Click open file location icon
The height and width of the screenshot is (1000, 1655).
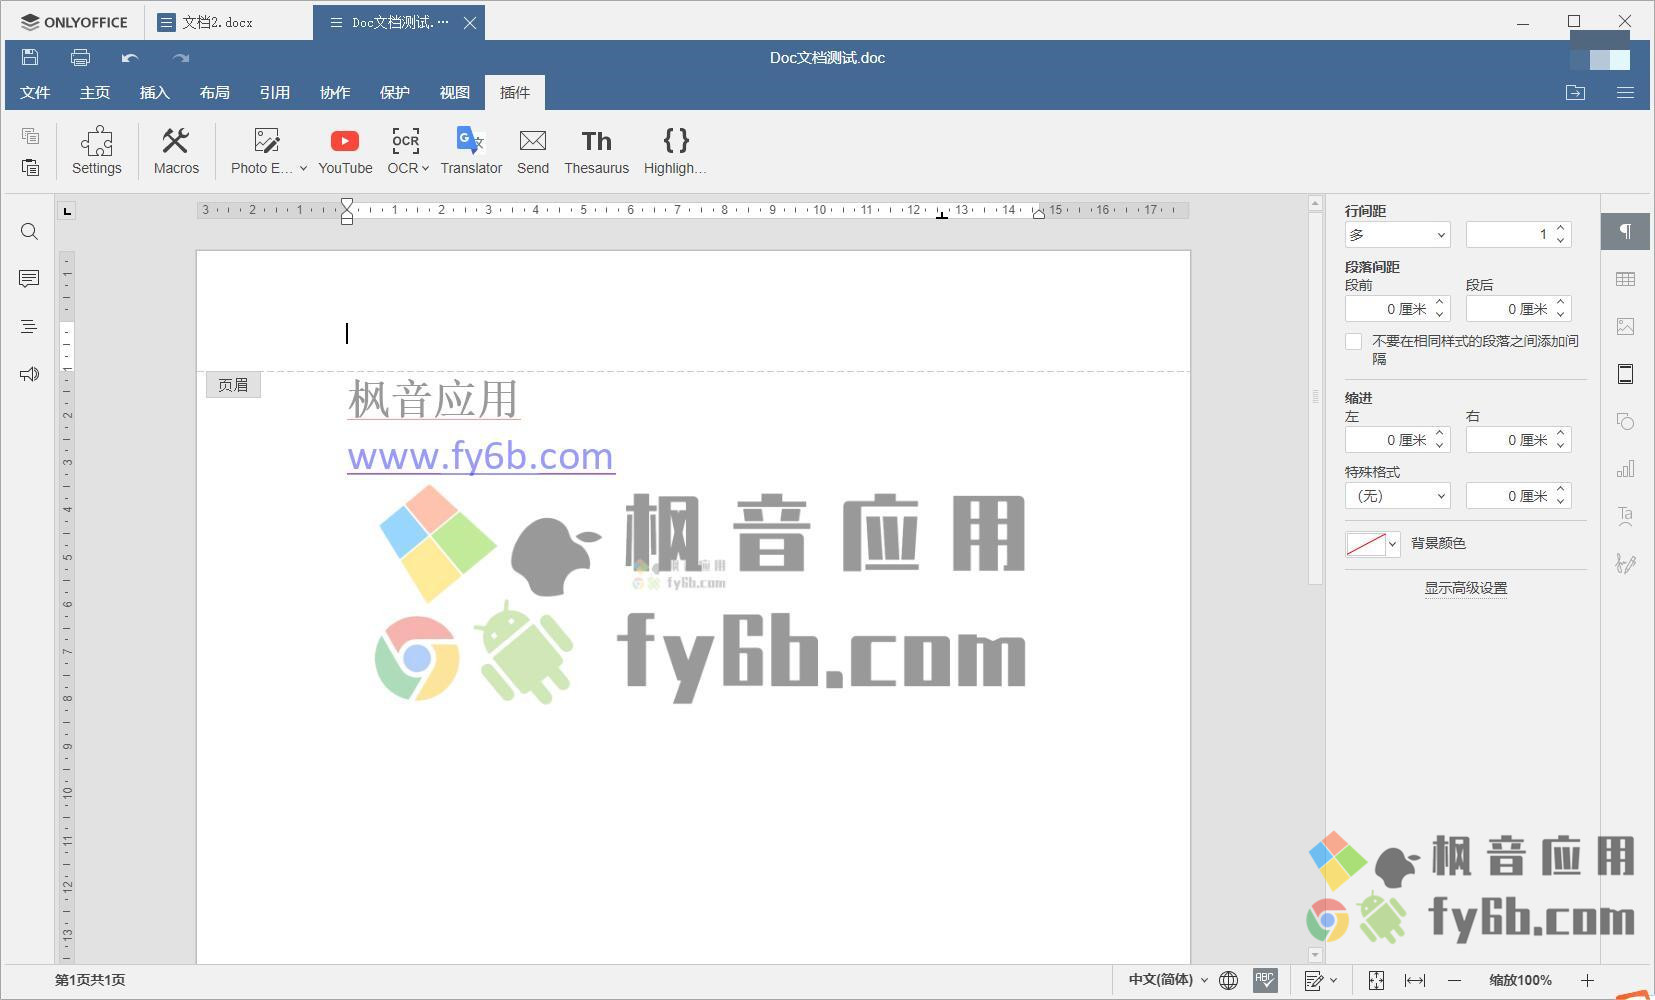click(x=1576, y=92)
